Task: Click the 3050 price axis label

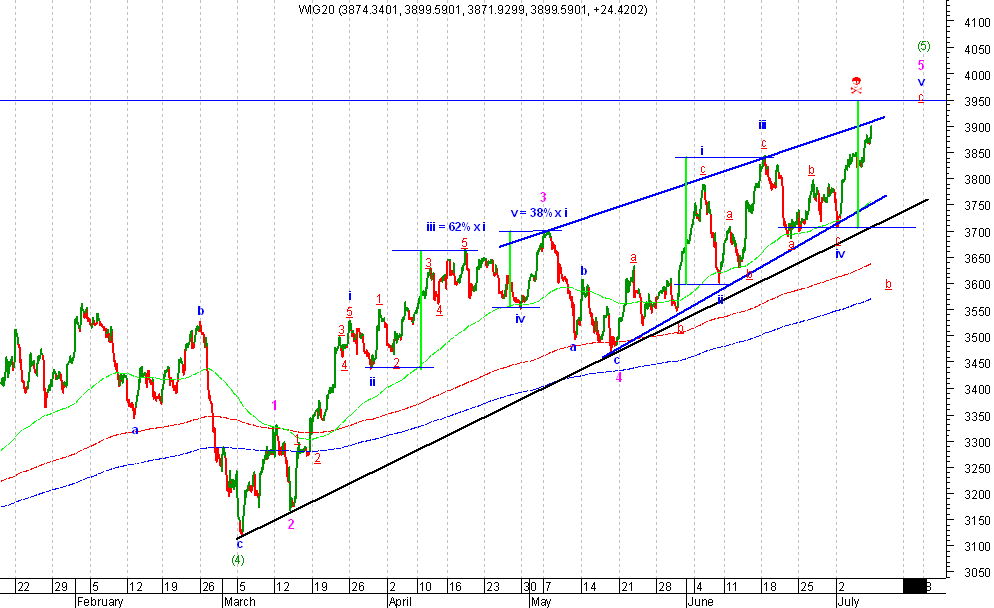Action: (x=976, y=573)
